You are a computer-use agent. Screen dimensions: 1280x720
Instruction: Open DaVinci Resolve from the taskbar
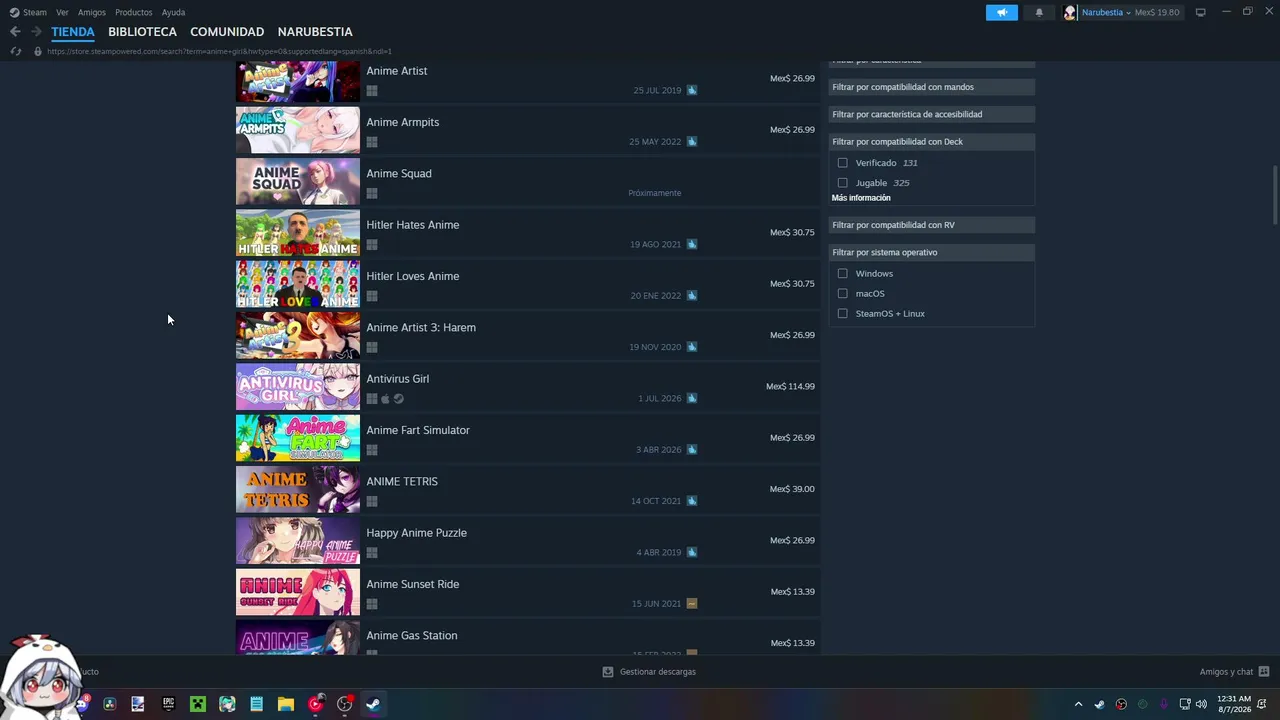(x=110, y=704)
